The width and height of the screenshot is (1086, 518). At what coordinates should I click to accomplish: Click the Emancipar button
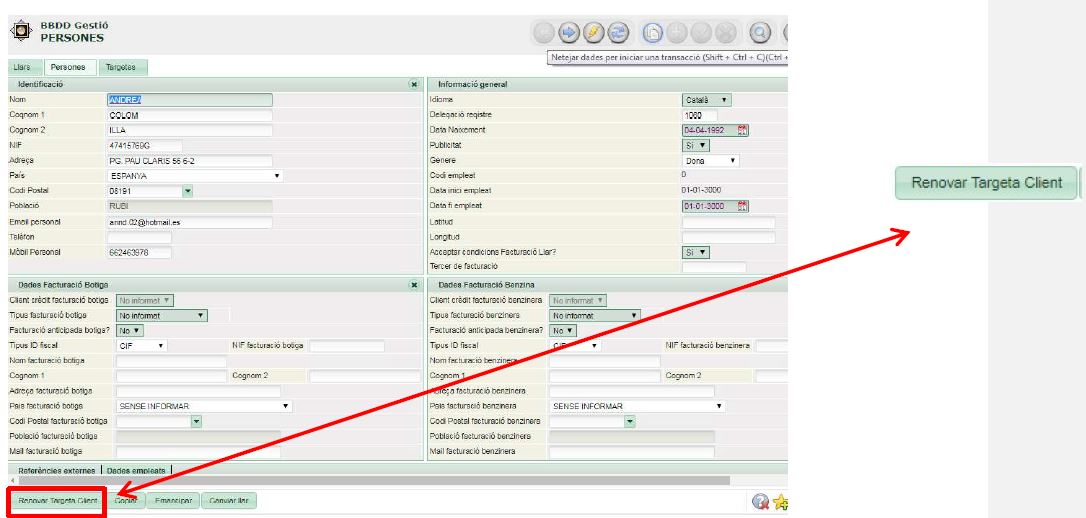point(173,499)
